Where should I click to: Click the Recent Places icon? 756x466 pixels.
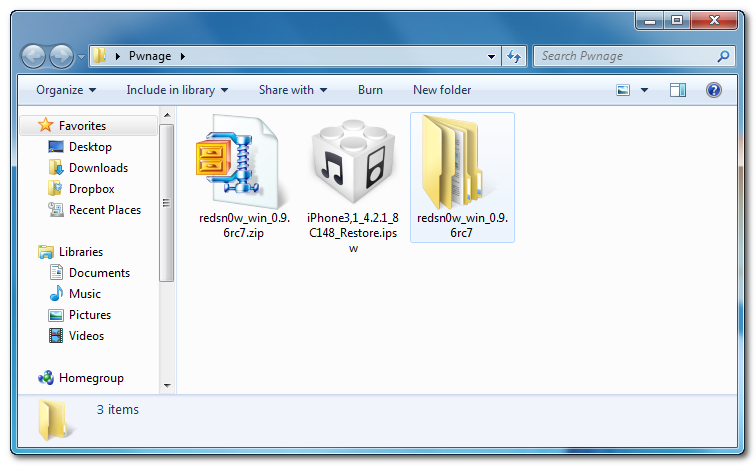tap(56, 210)
